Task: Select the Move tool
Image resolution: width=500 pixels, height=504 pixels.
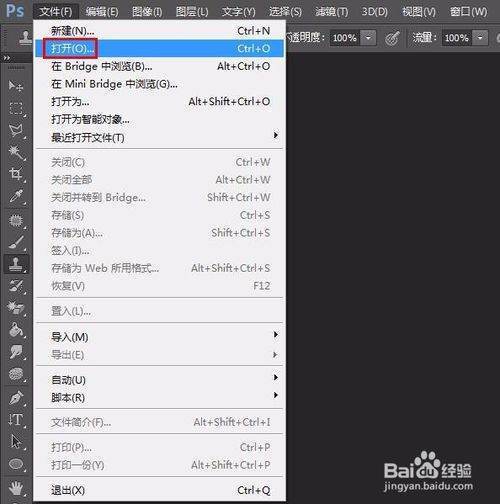Action: 16,86
